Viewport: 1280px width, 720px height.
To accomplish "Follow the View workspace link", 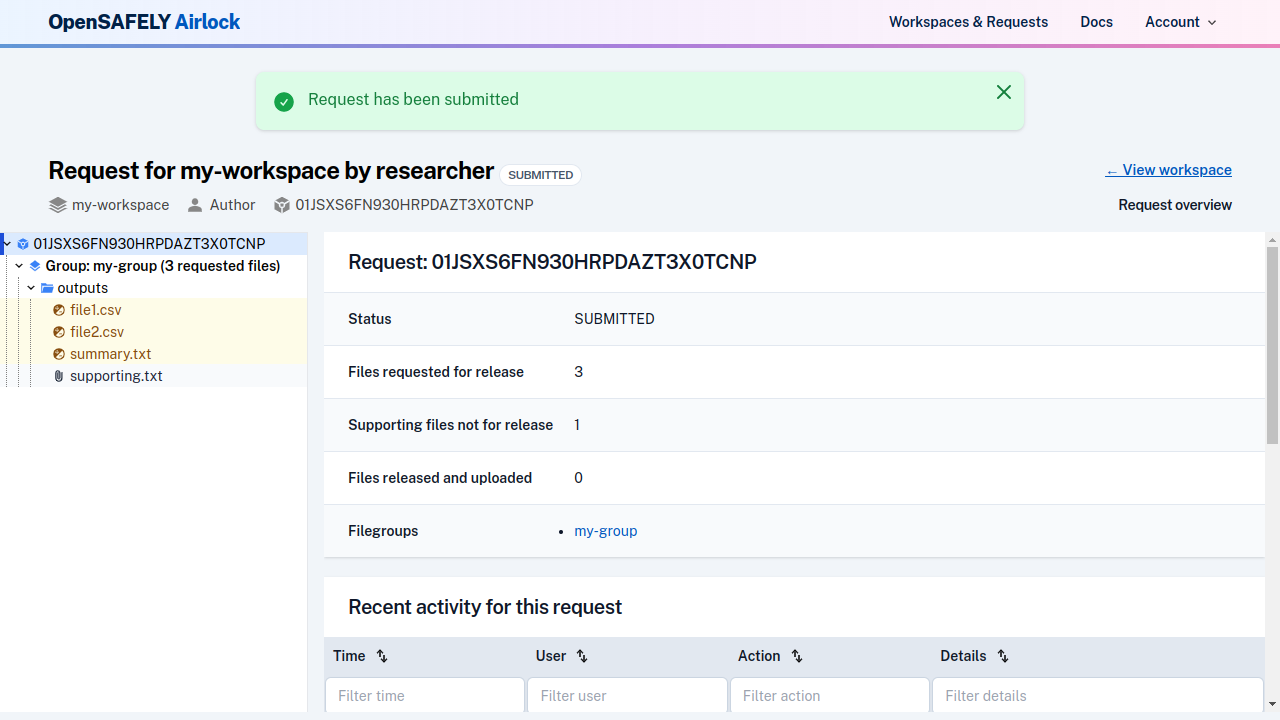I will tap(1168, 170).
